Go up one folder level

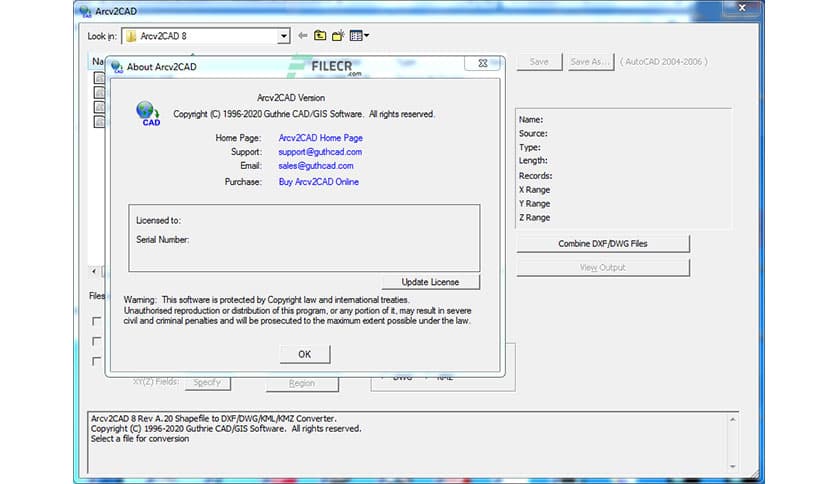[x=320, y=36]
